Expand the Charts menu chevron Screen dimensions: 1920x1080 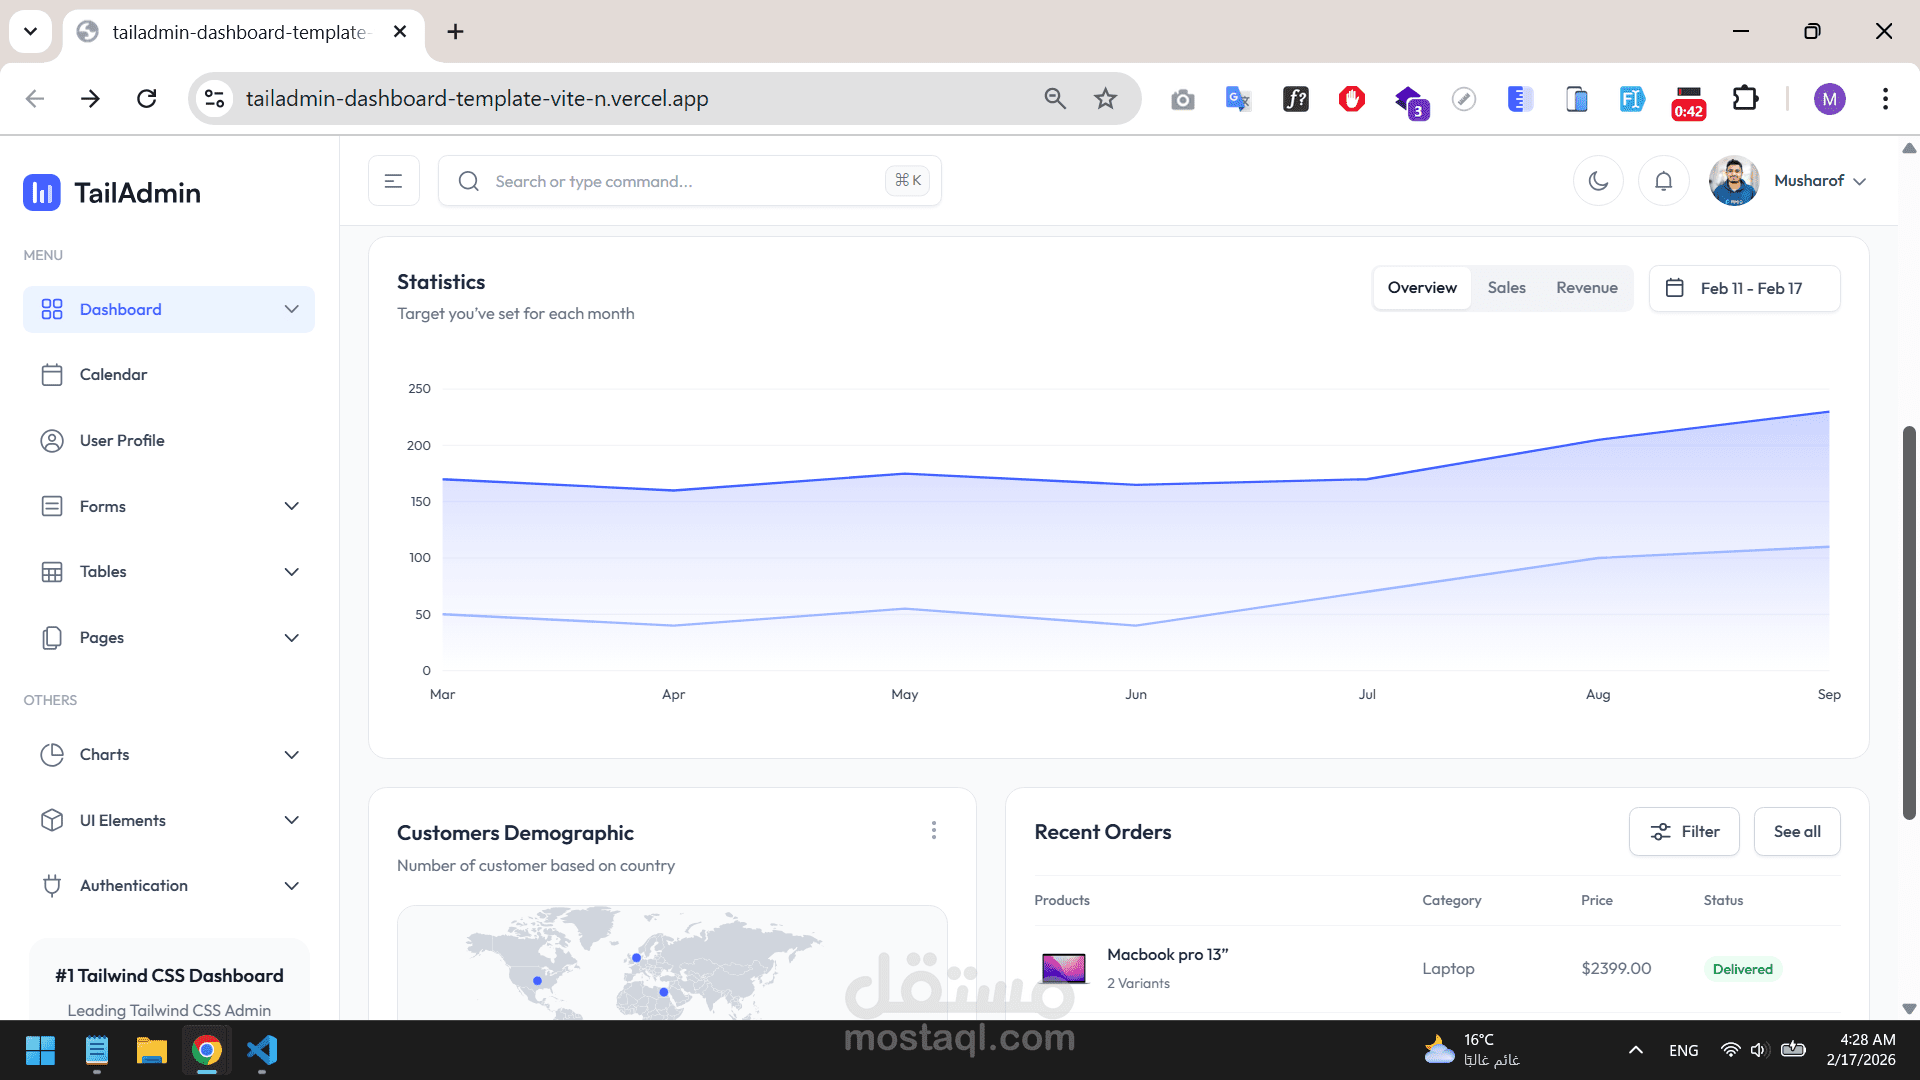pyautogui.click(x=291, y=755)
